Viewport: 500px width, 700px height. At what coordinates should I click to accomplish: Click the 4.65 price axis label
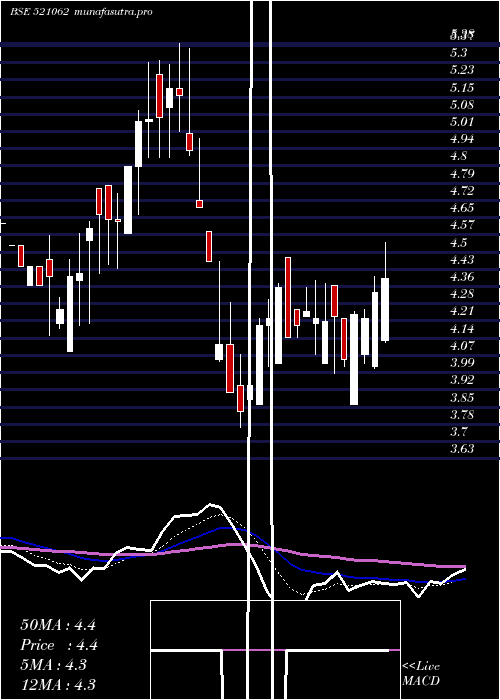(462, 208)
